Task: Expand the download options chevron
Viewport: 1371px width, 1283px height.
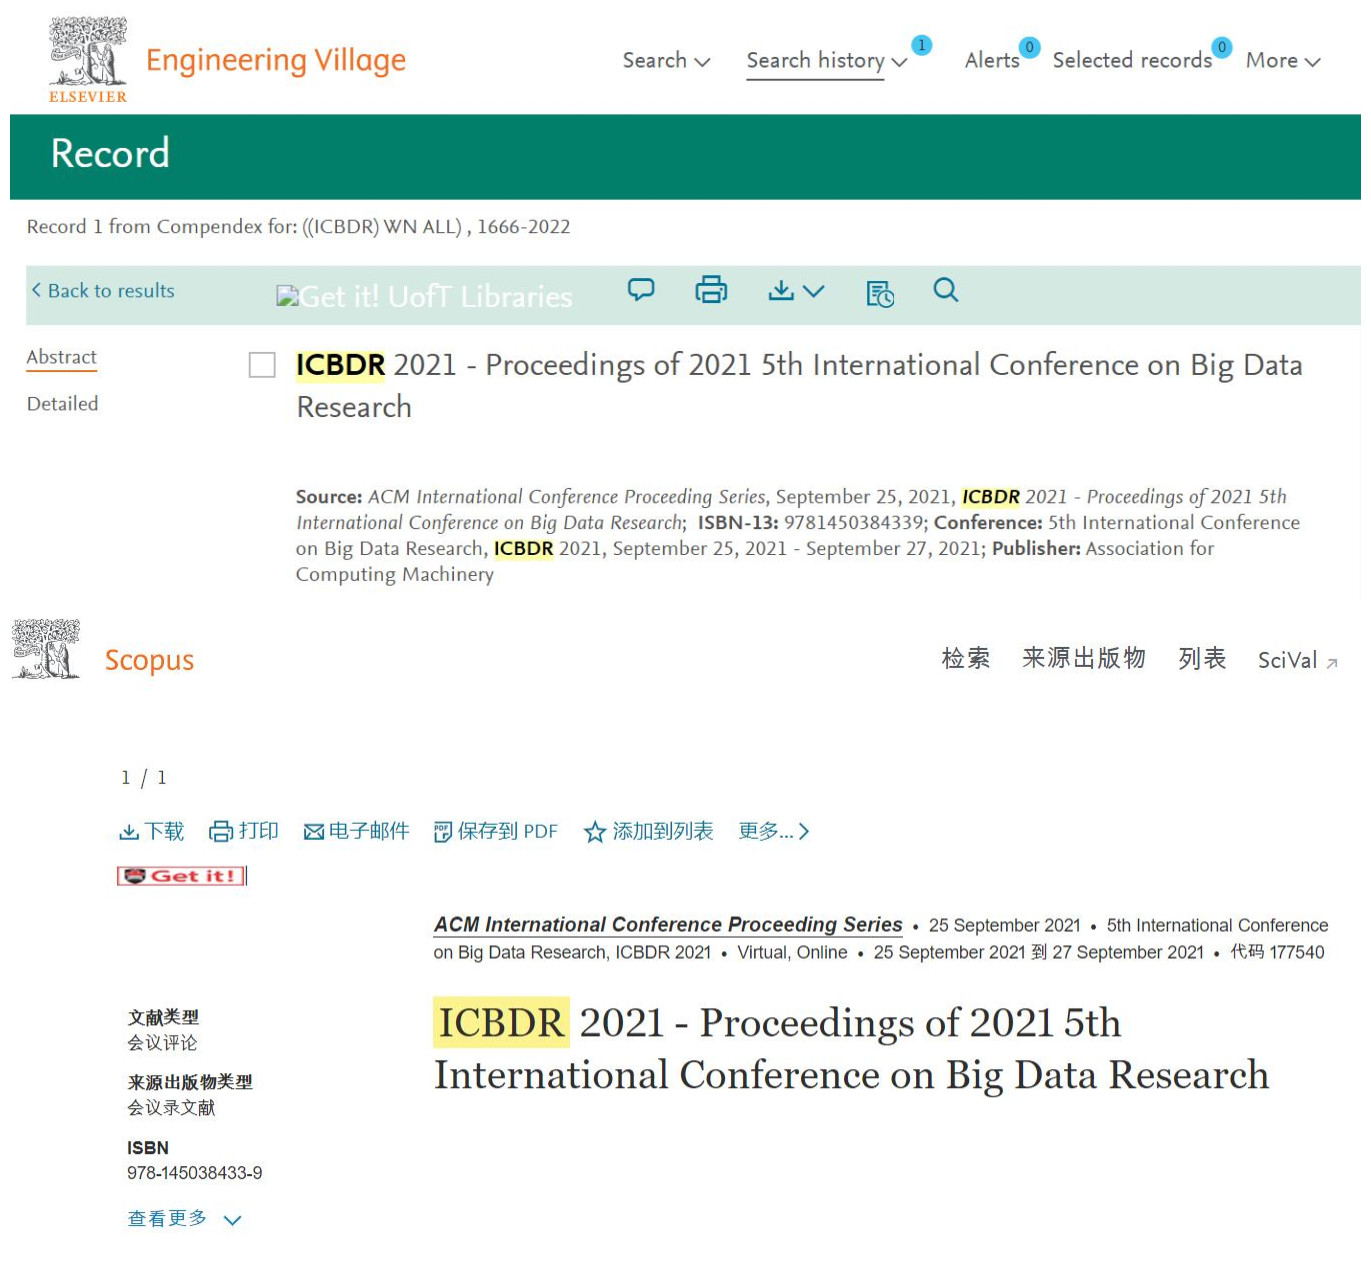Action: point(814,291)
